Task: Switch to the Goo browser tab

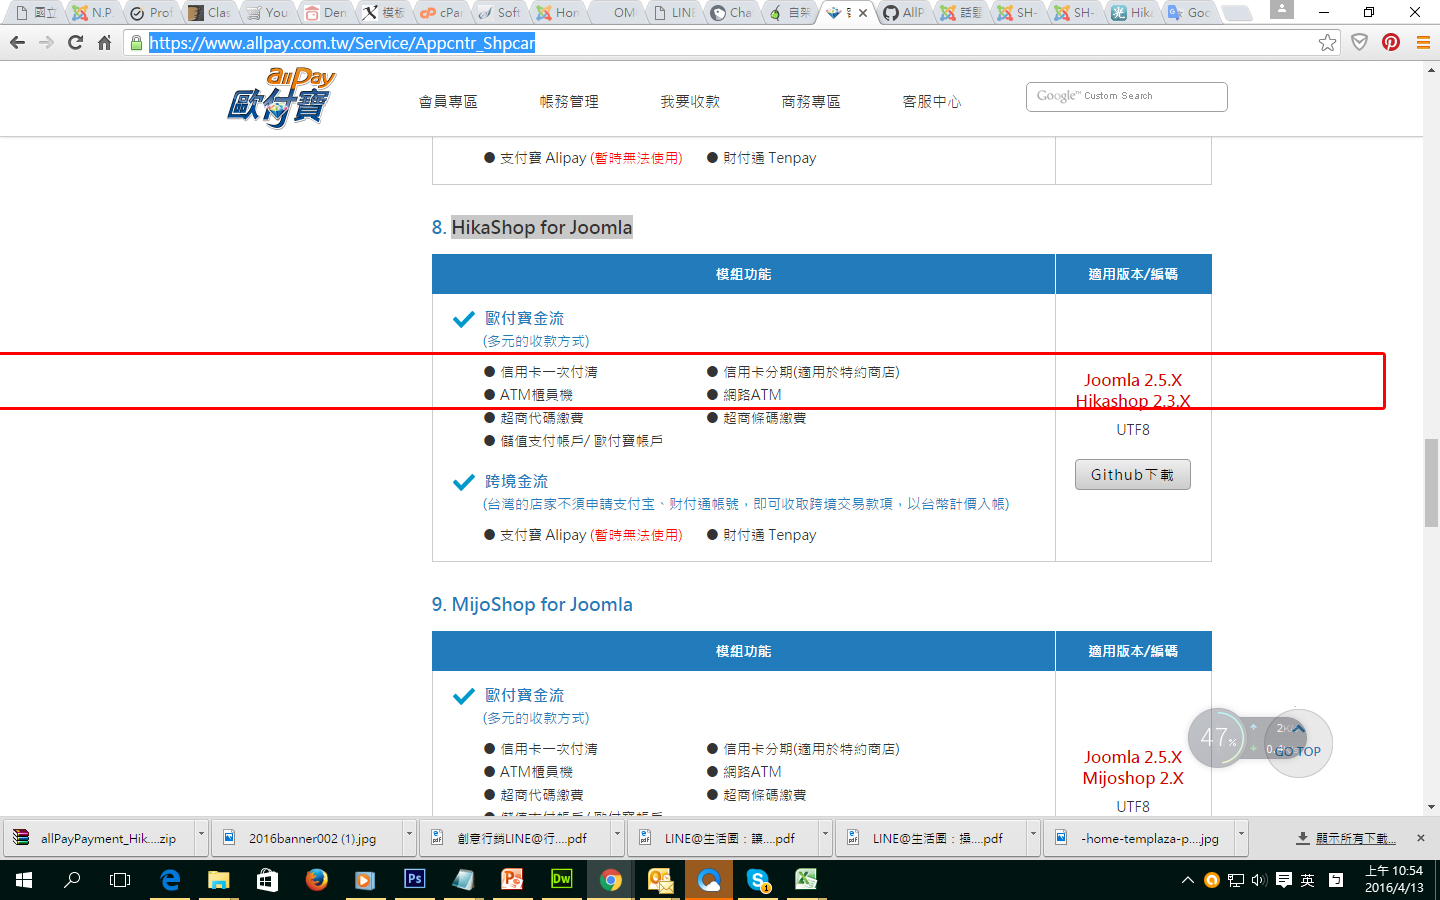Action: [x=1190, y=13]
